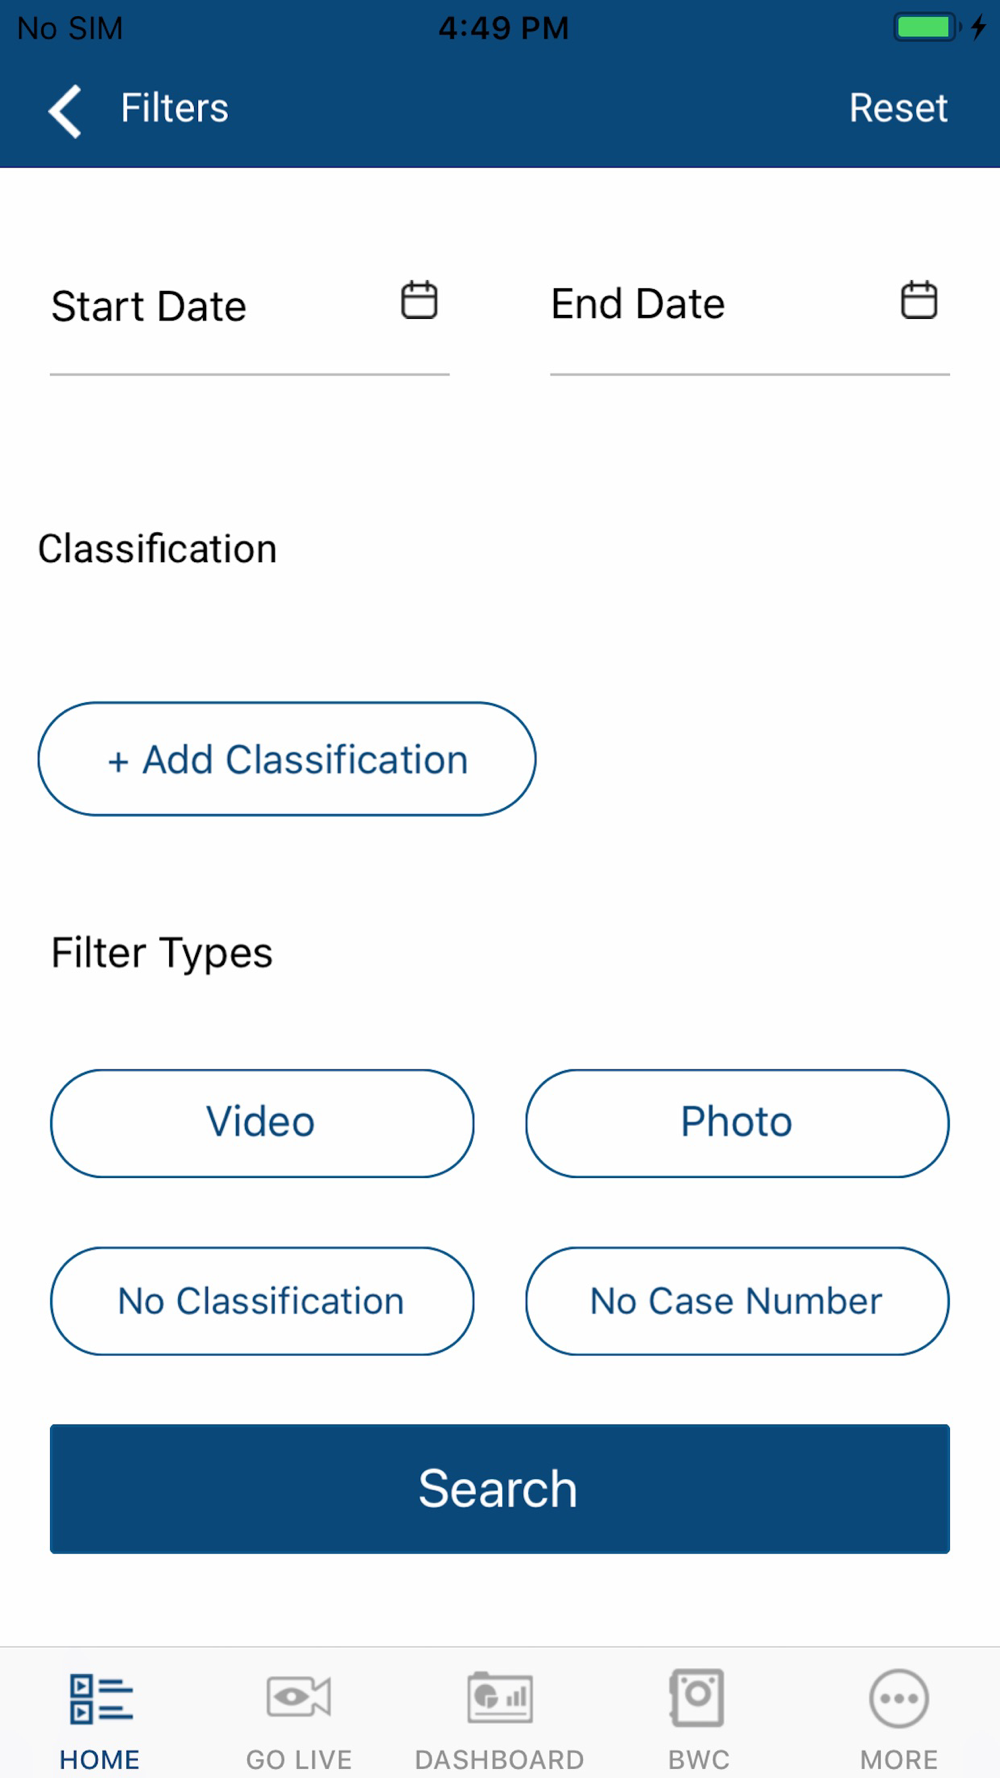Open the End Date calendar icon
This screenshot has width=1000, height=1778.
(x=919, y=300)
